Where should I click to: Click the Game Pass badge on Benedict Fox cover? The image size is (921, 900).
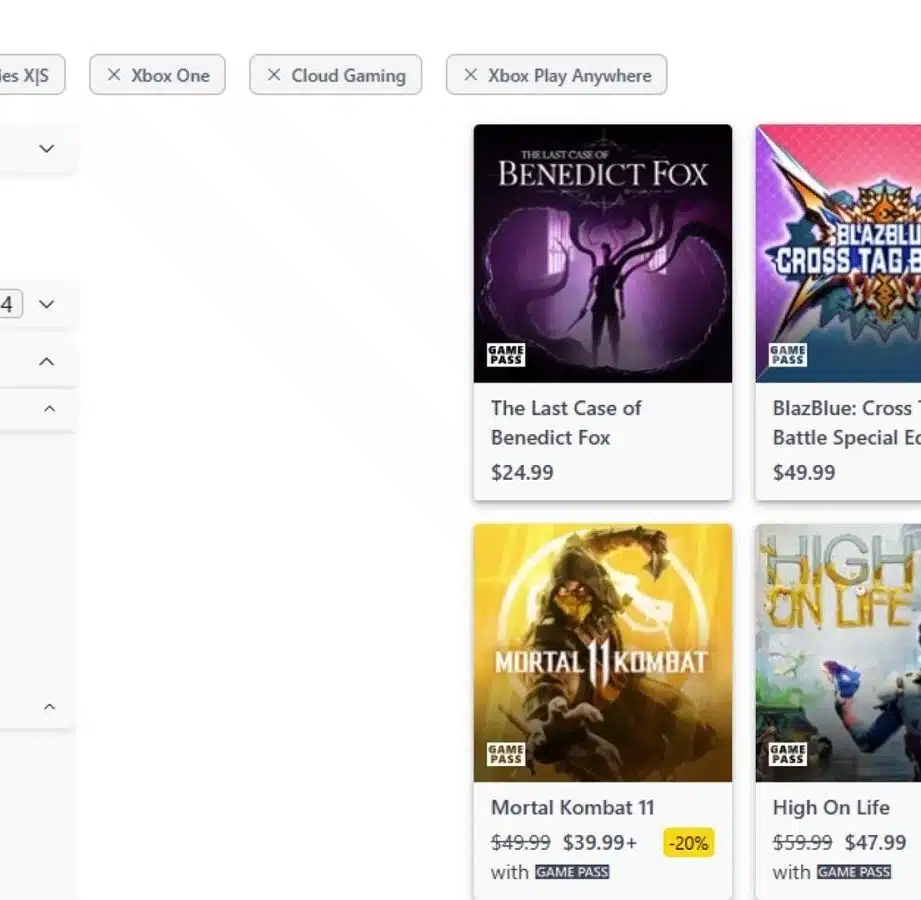coord(506,355)
